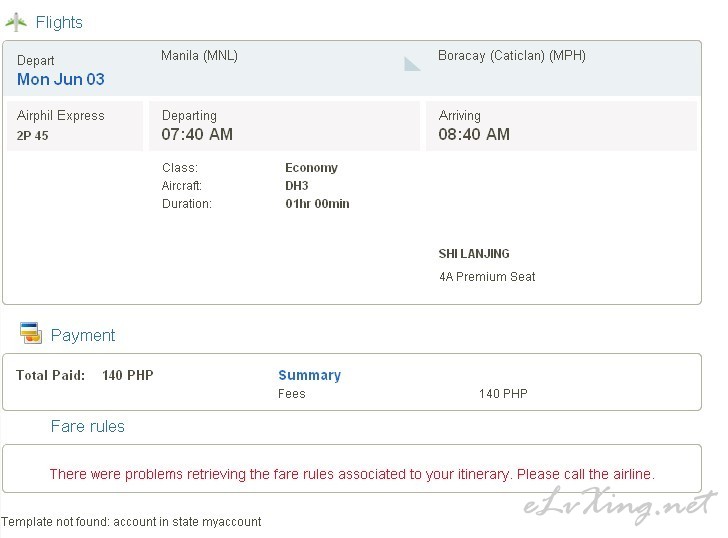Click the credit card Payment icon
The height and width of the screenshot is (538, 728).
coord(31,332)
